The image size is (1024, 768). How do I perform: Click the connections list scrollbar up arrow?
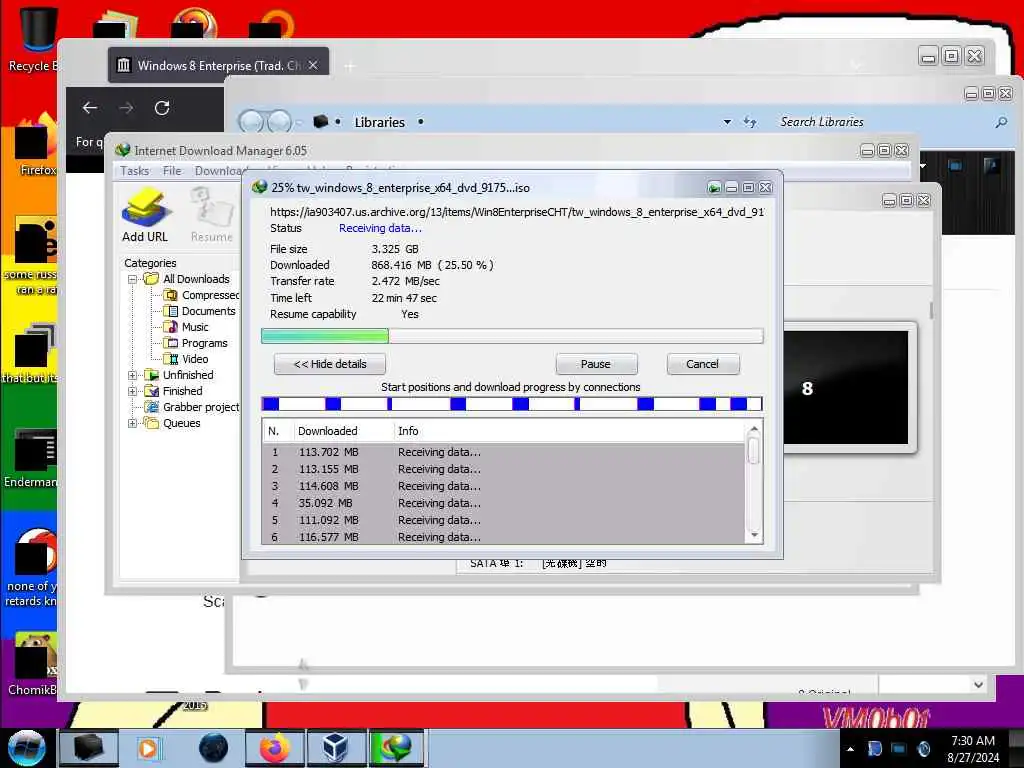pos(754,429)
